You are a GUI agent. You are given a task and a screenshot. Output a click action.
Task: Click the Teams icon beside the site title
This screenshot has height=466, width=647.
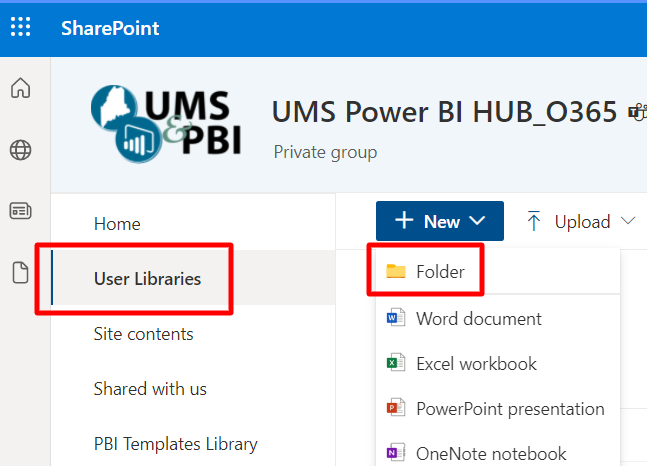[x=638, y=112]
